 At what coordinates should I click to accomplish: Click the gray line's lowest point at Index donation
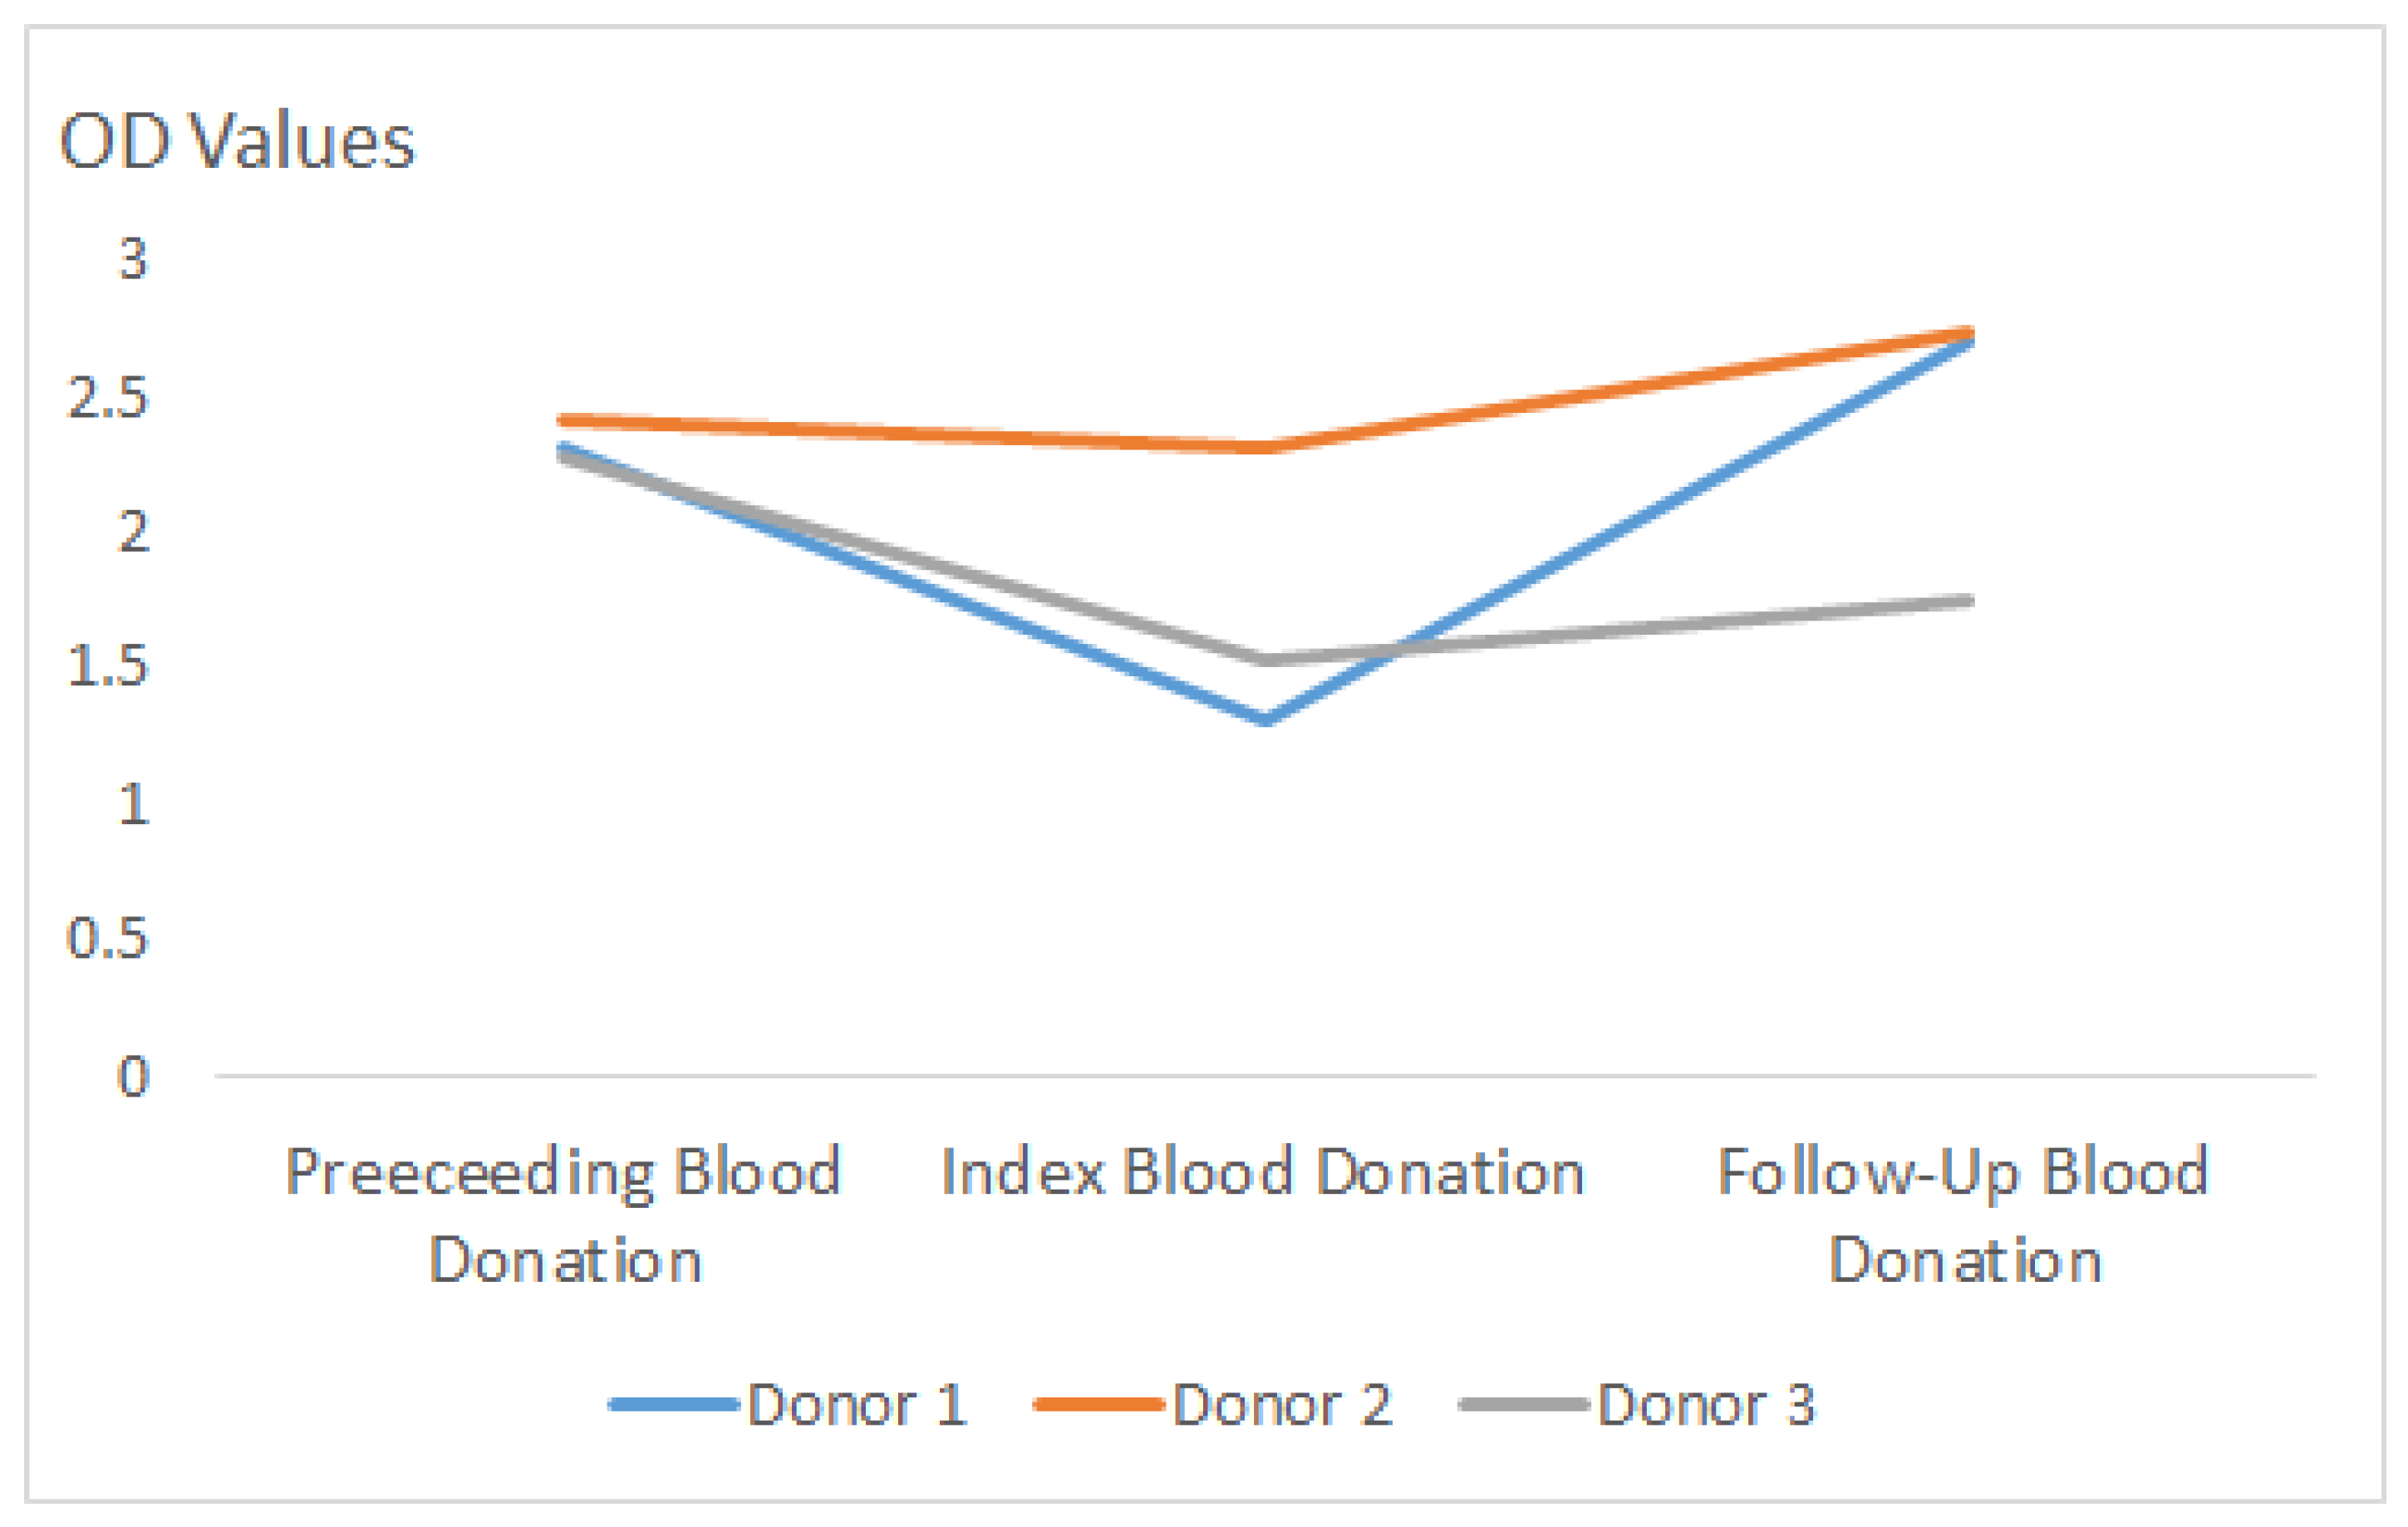click(1266, 659)
